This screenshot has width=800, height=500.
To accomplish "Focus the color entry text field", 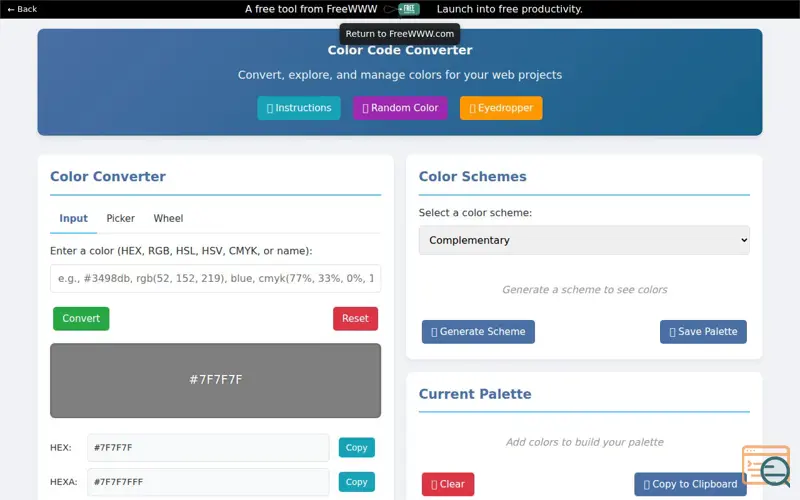I will pos(215,279).
